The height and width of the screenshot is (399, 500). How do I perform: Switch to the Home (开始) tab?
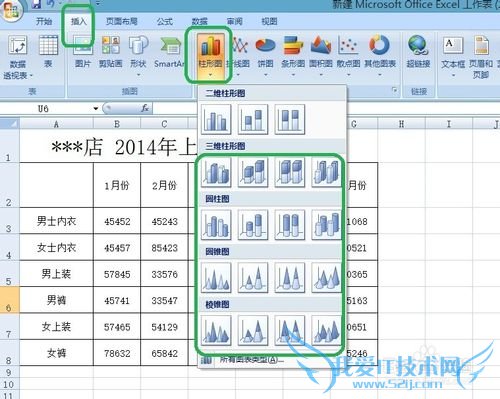(x=44, y=22)
